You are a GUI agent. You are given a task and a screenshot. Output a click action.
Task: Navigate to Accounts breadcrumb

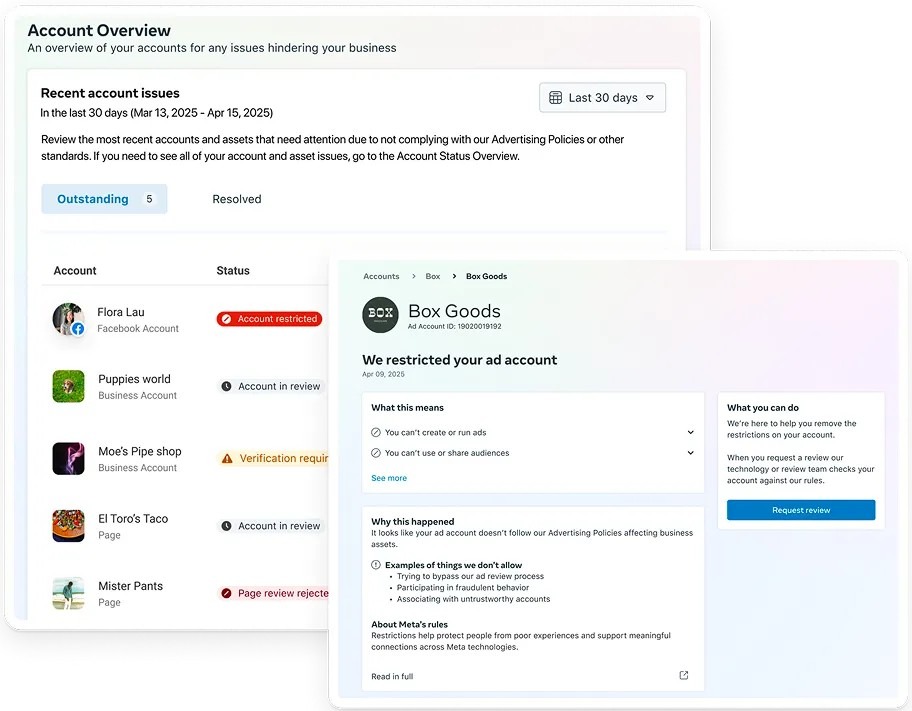[381, 276]
